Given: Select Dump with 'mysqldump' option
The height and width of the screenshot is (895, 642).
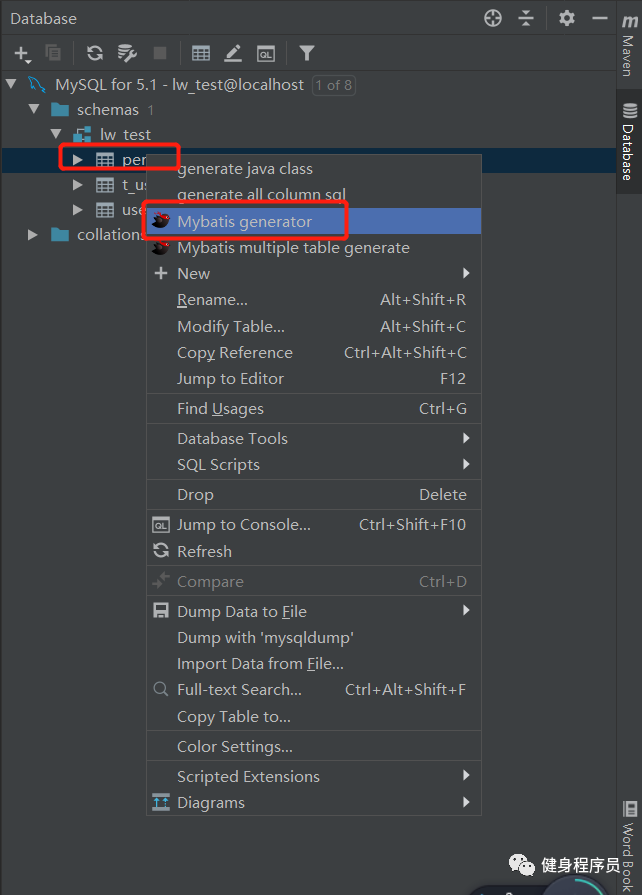Looking at the screenshot, I should (265, 638).
